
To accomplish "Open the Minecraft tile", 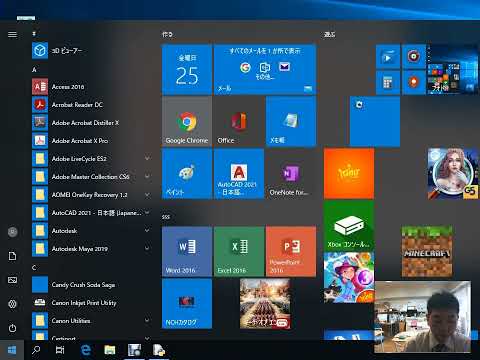I will coord(427,252).
